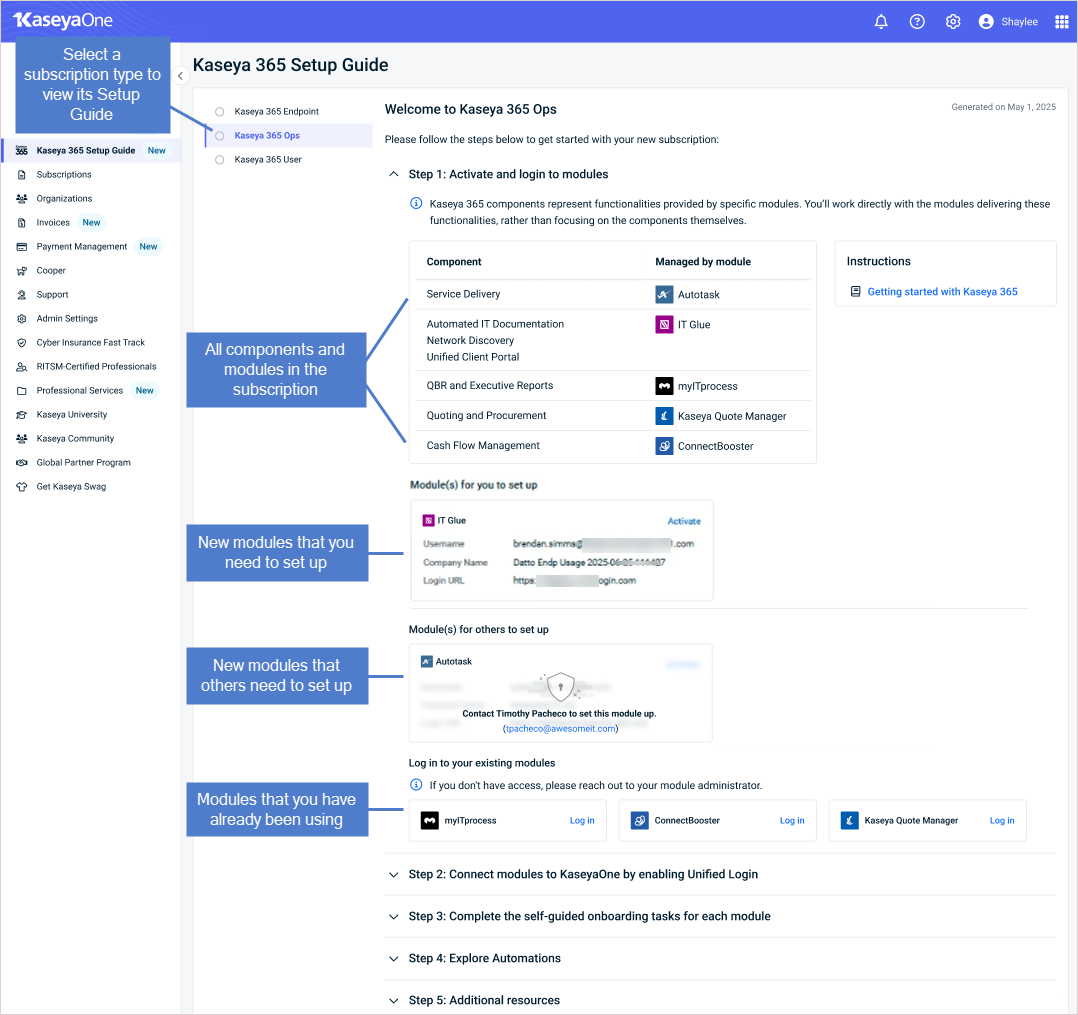Open the notifications bell icon

[x=881, y=22]
